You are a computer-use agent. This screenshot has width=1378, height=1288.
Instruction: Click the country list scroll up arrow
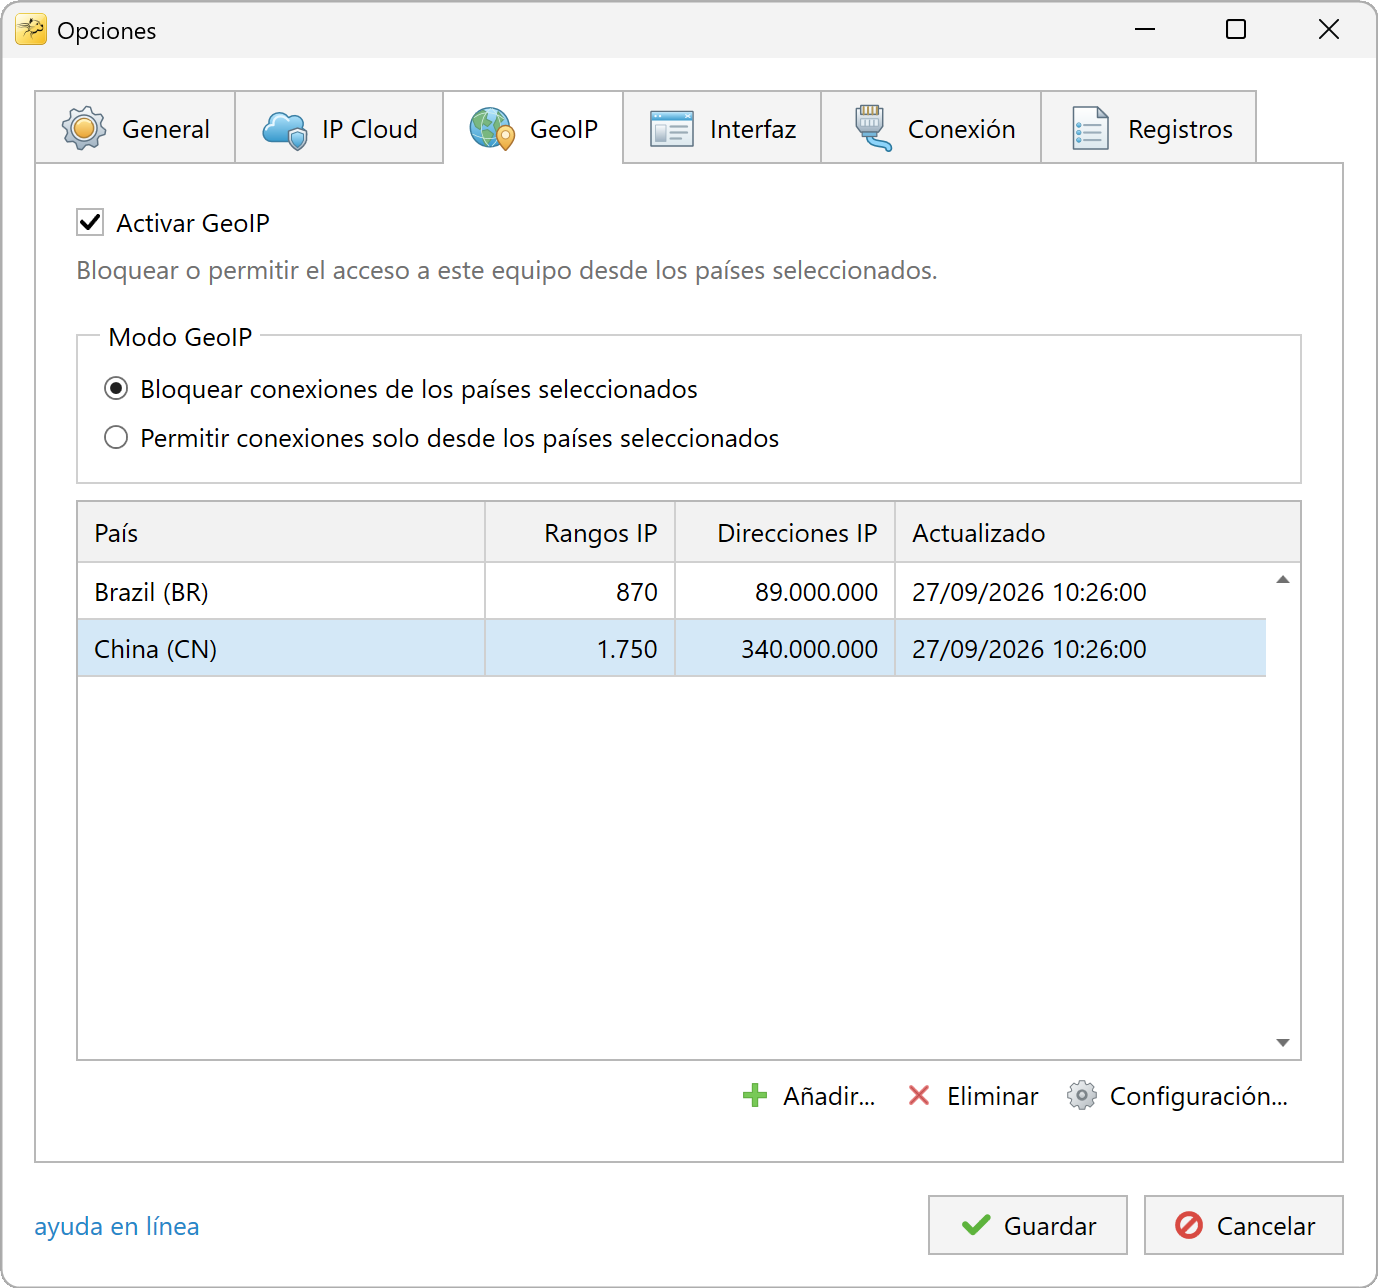(1283, 580)
